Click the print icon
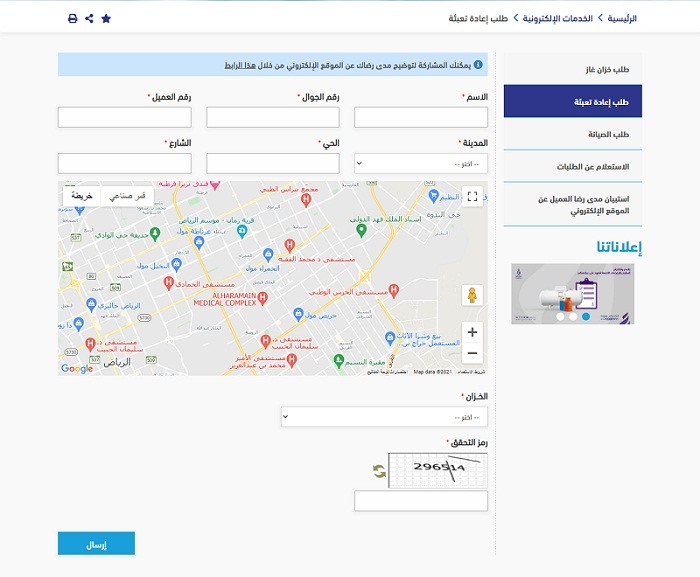The height and width of the screenshot is (577, 700). [x=72, y=18]
